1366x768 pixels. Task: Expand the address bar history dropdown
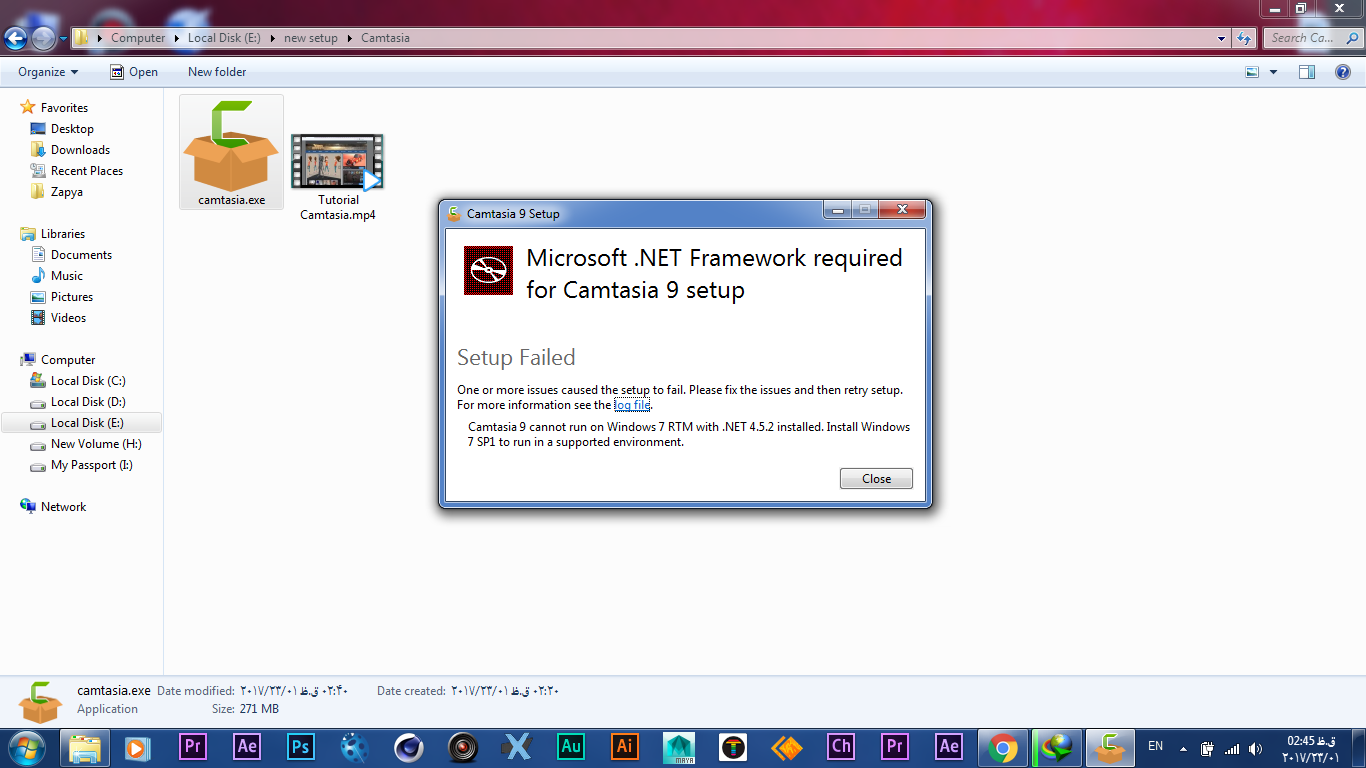coord(1222,38)
